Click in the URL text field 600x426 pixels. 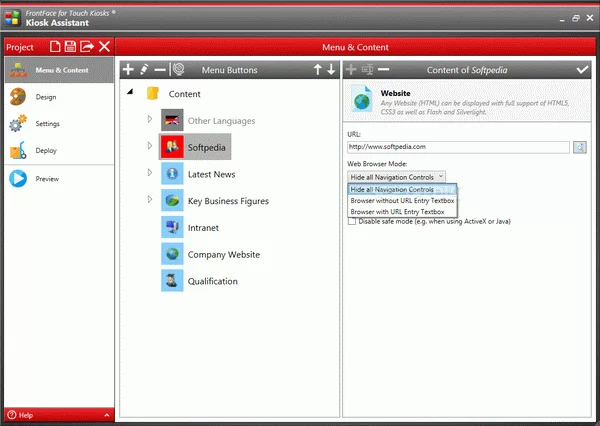click(x=458, y=147)
